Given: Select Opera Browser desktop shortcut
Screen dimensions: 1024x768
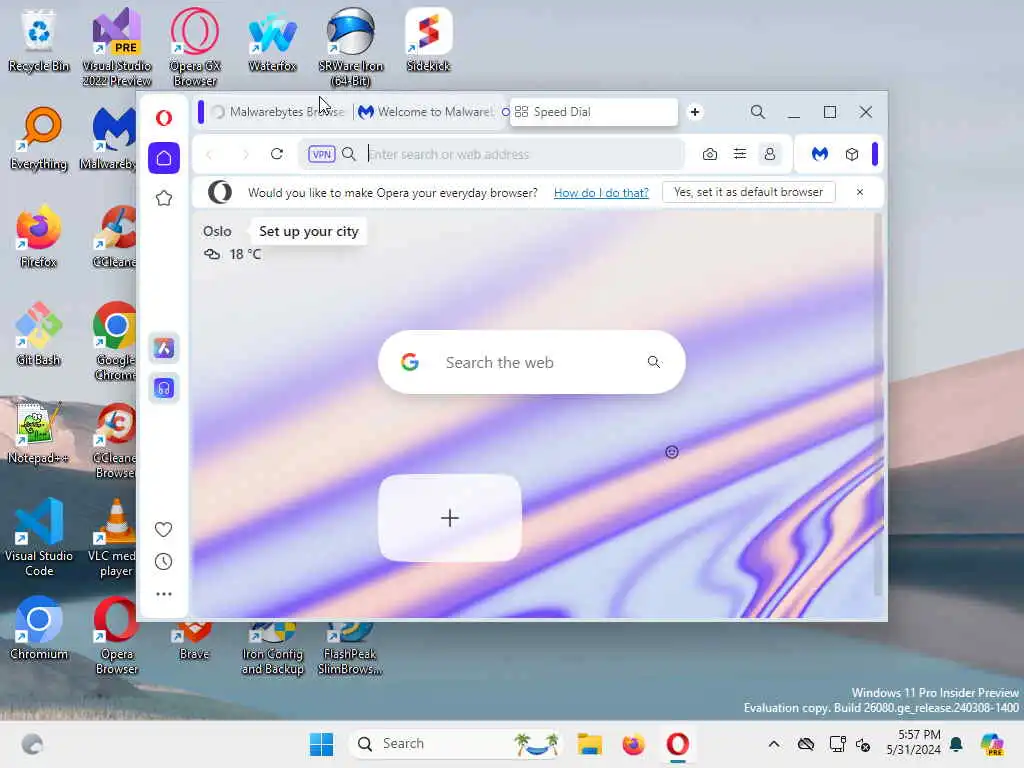Looking at the screenshot, I should [x=117, y=635].
